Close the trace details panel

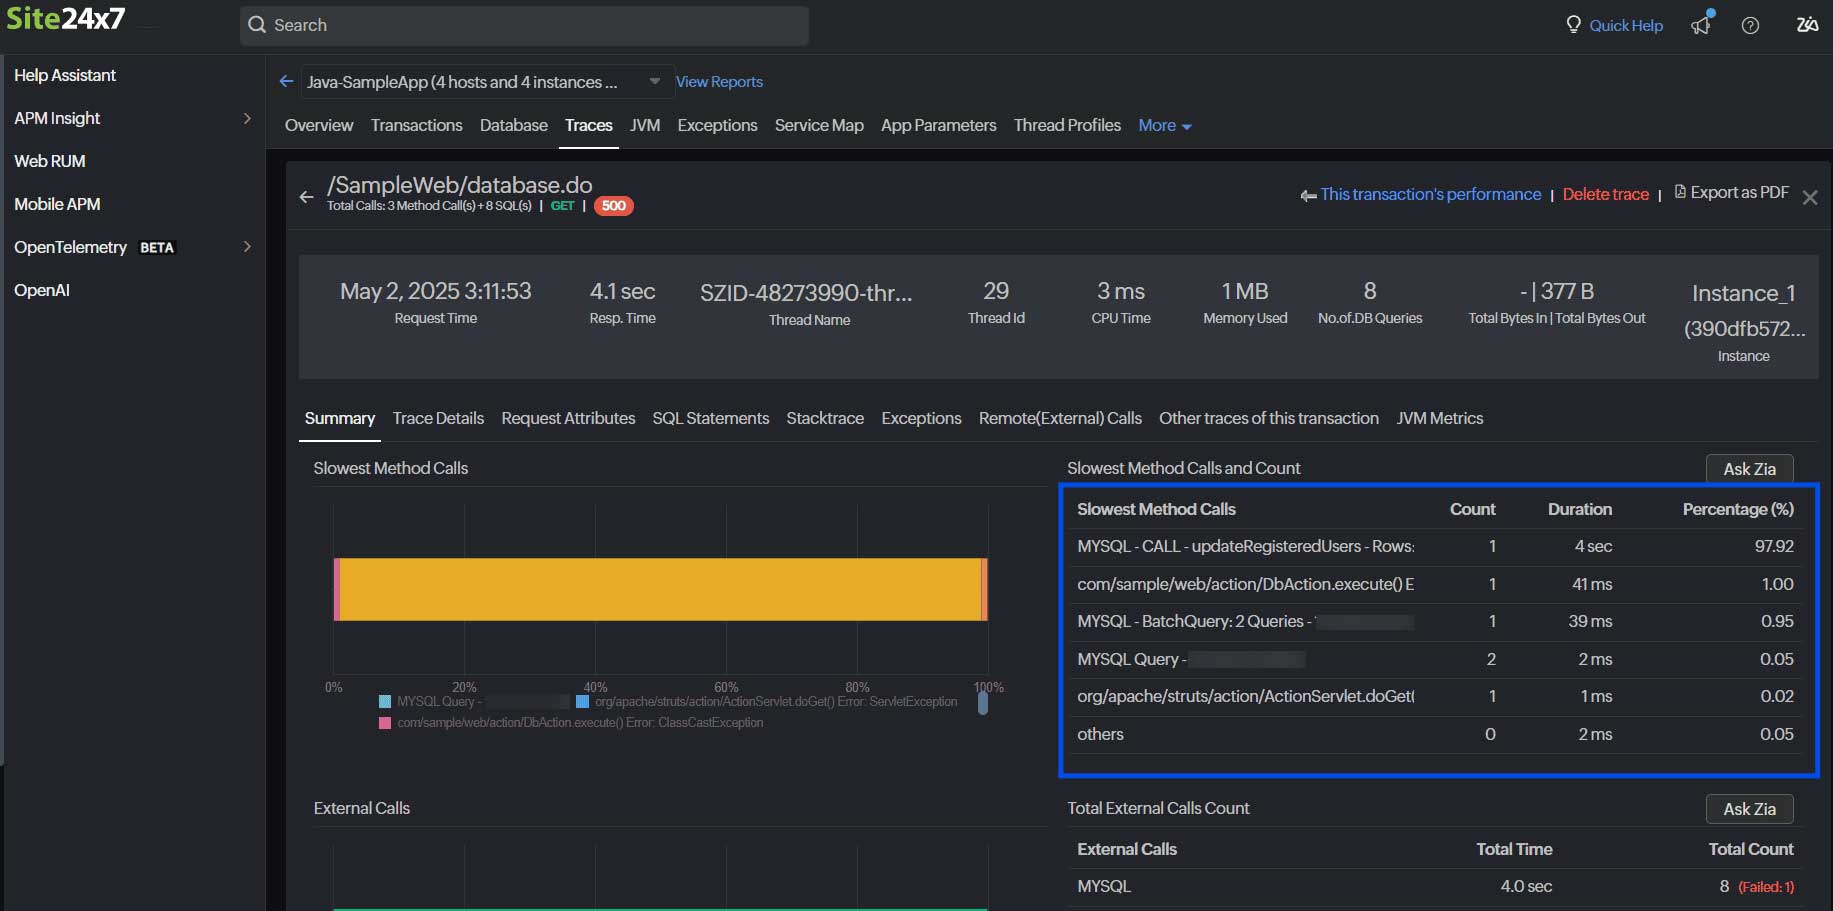(x=1809, y=198)
